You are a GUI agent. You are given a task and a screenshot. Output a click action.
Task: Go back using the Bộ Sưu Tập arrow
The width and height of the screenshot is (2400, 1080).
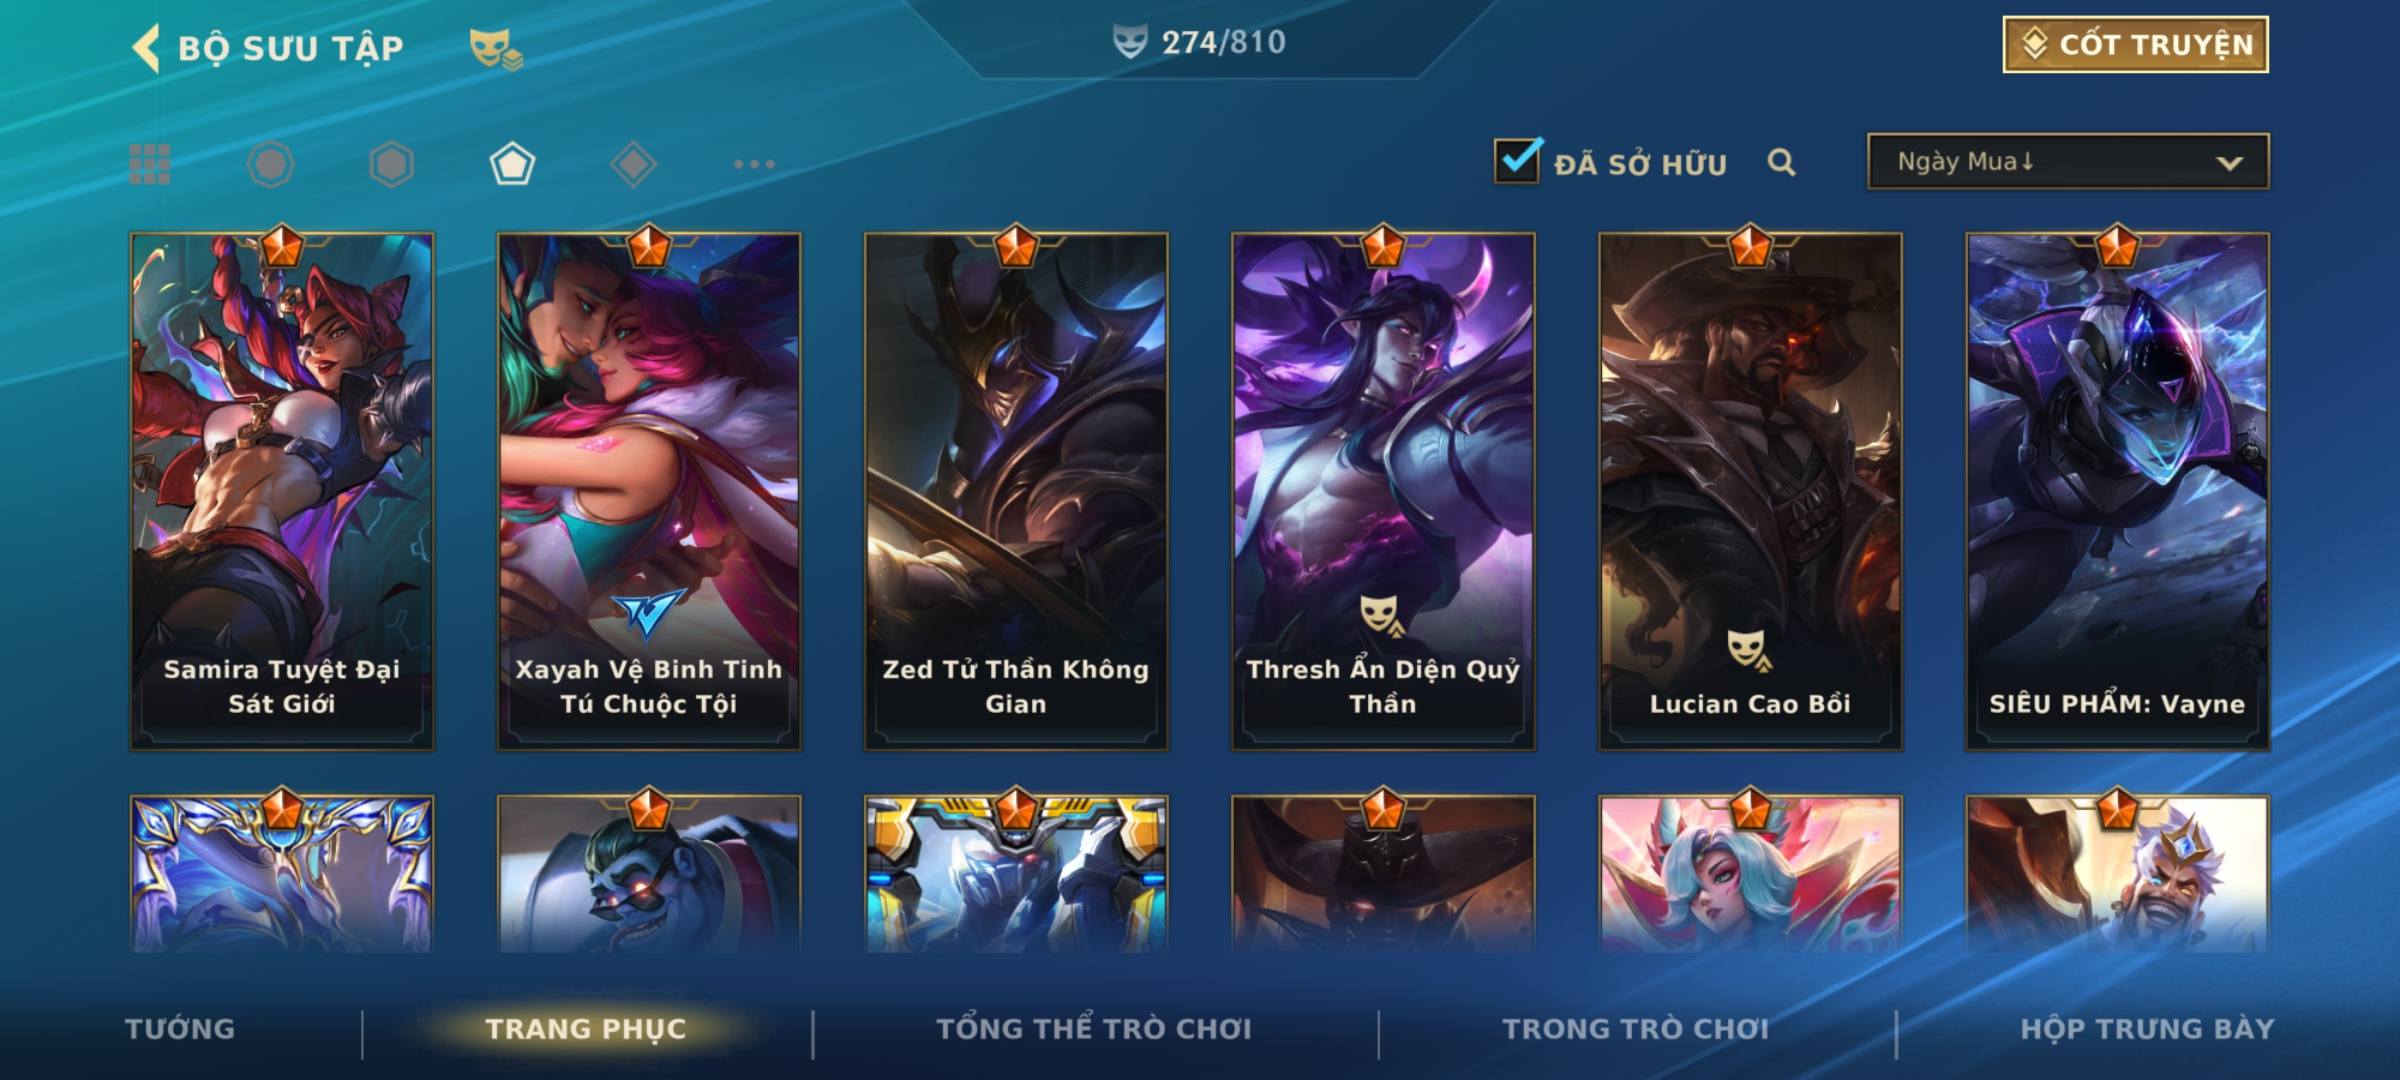pyautogui.click(x=146, y=48)
